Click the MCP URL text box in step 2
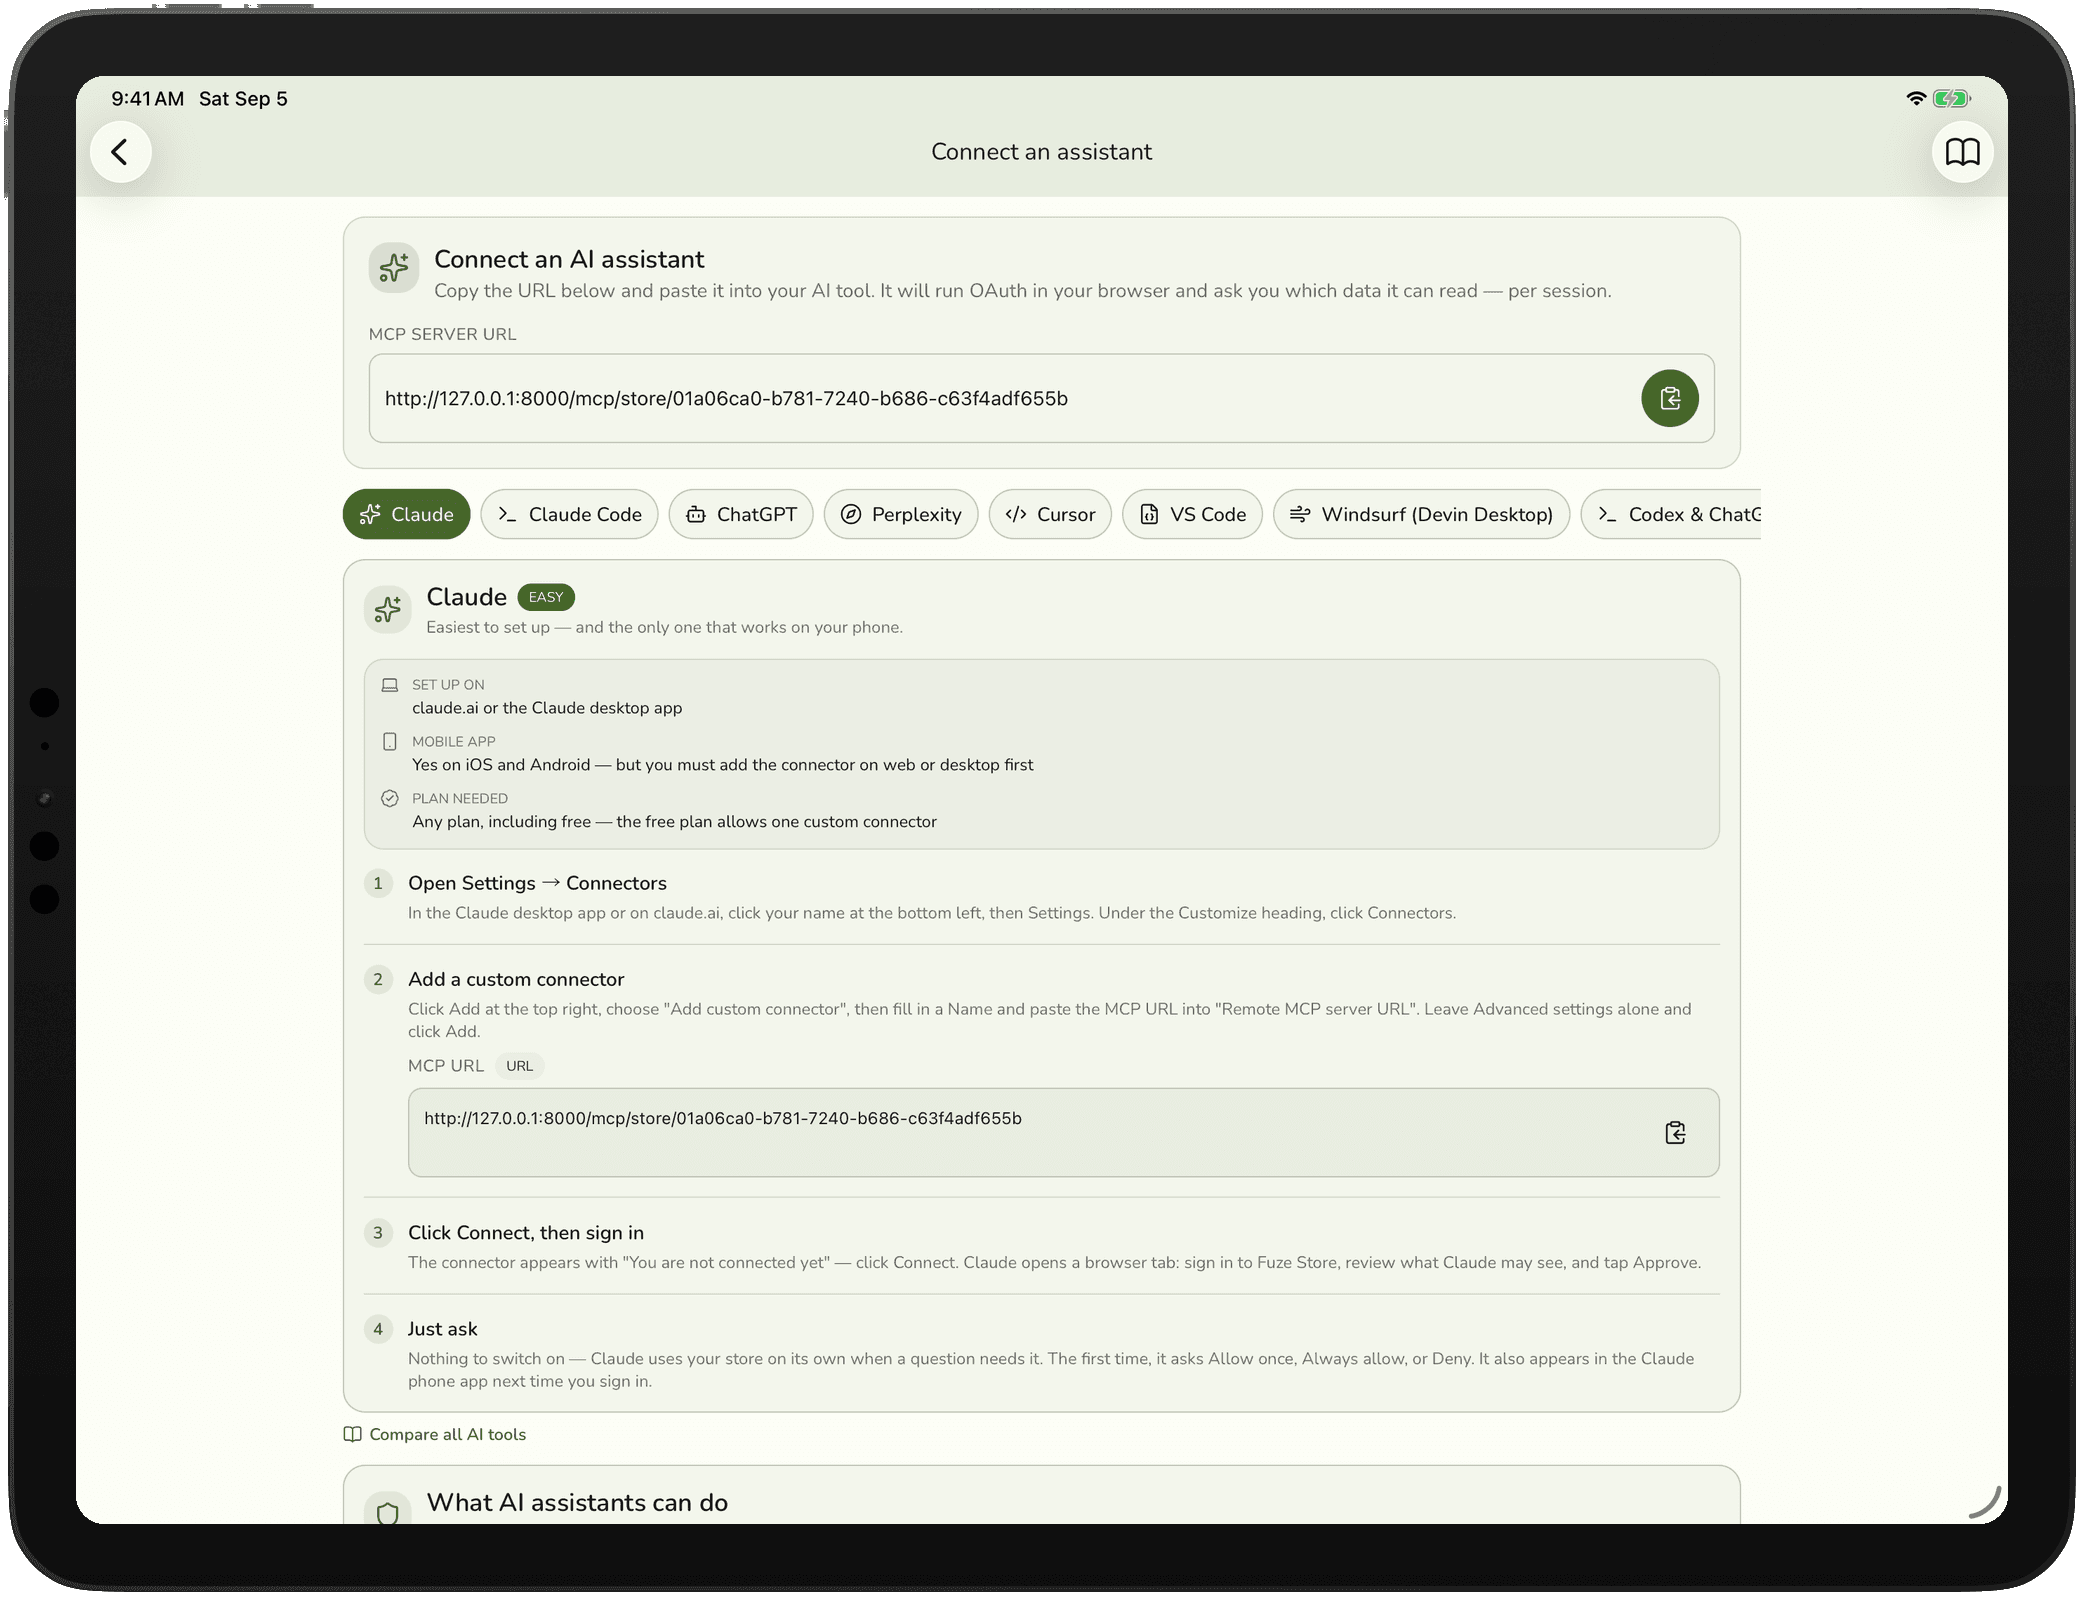Image resolution: width=2084 pixels, height=1600 pixels. click(1063, 1132)
